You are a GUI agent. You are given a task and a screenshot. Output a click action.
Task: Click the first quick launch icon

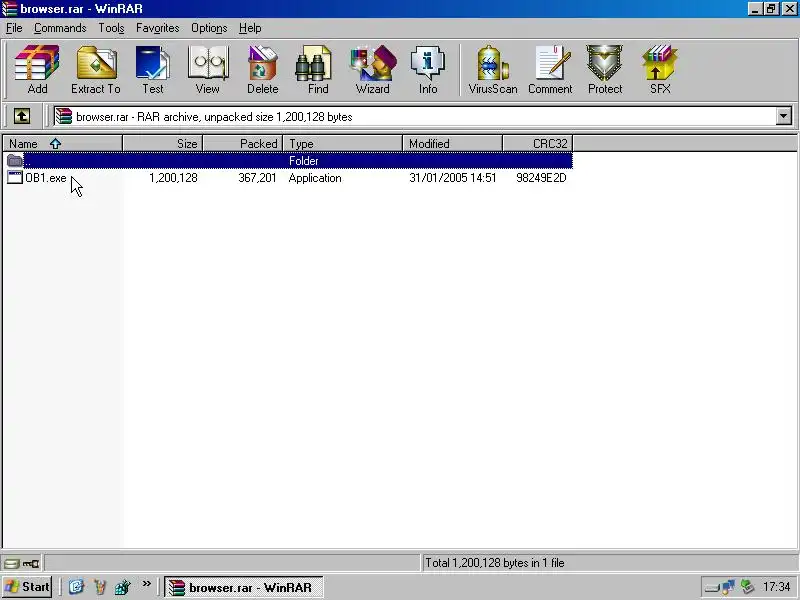pyautogui.click(x=76, y=587)
